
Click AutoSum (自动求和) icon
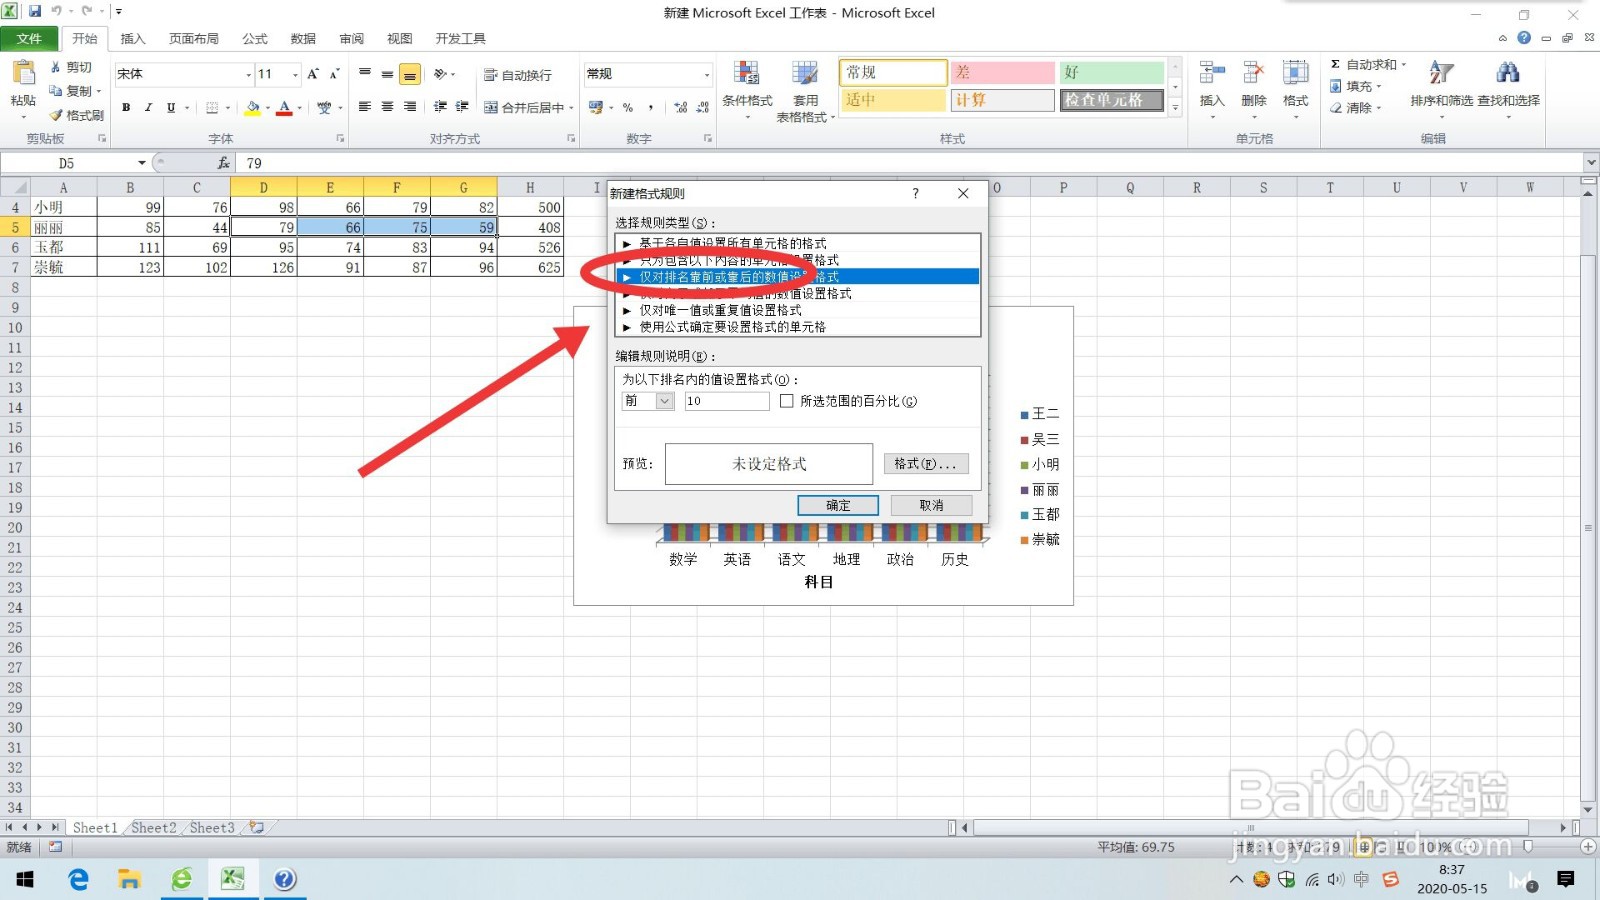(1335, 64)
